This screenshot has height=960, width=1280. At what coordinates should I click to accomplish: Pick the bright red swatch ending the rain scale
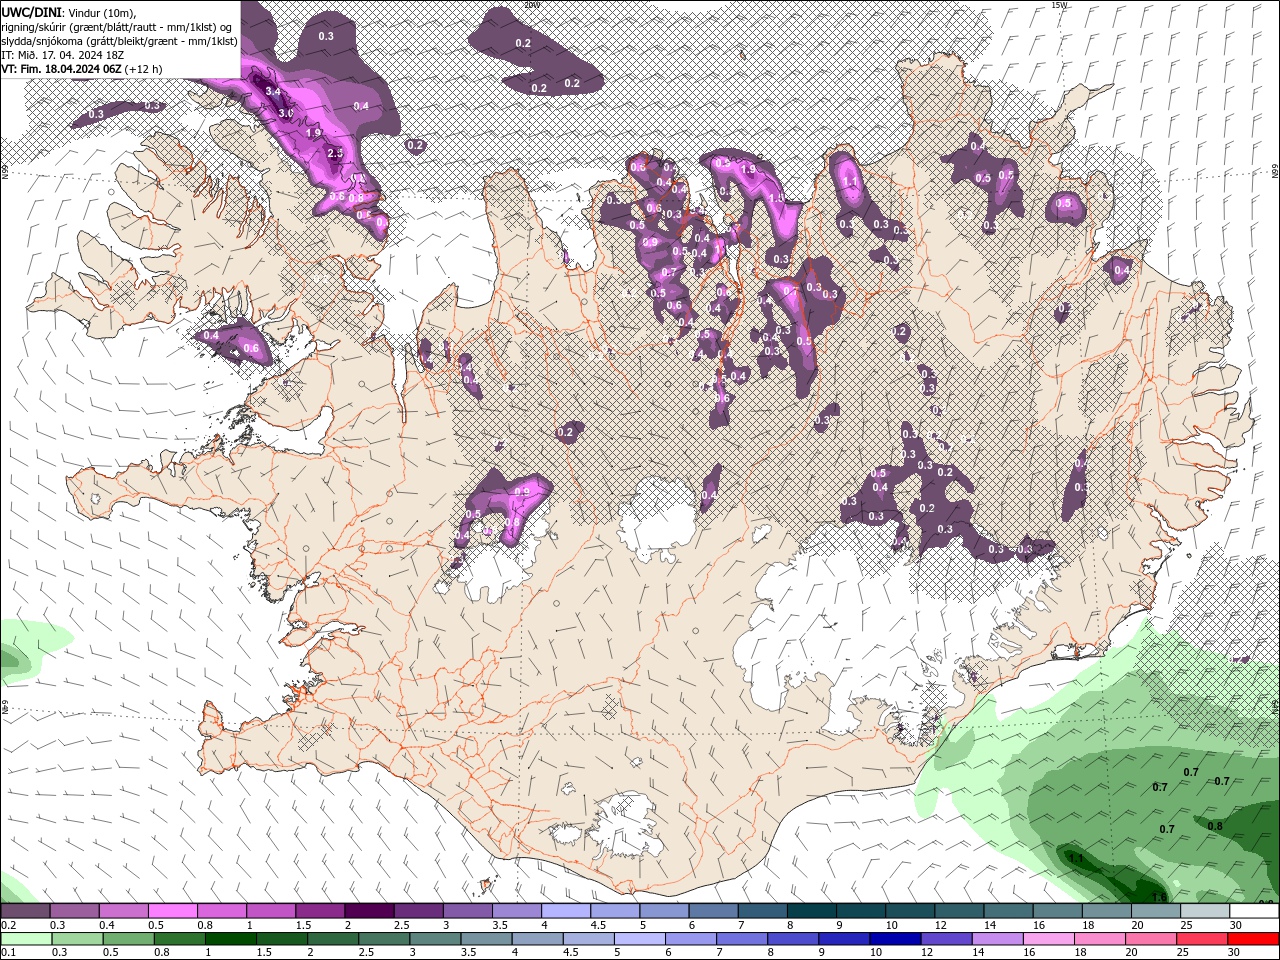[1254, 939]
